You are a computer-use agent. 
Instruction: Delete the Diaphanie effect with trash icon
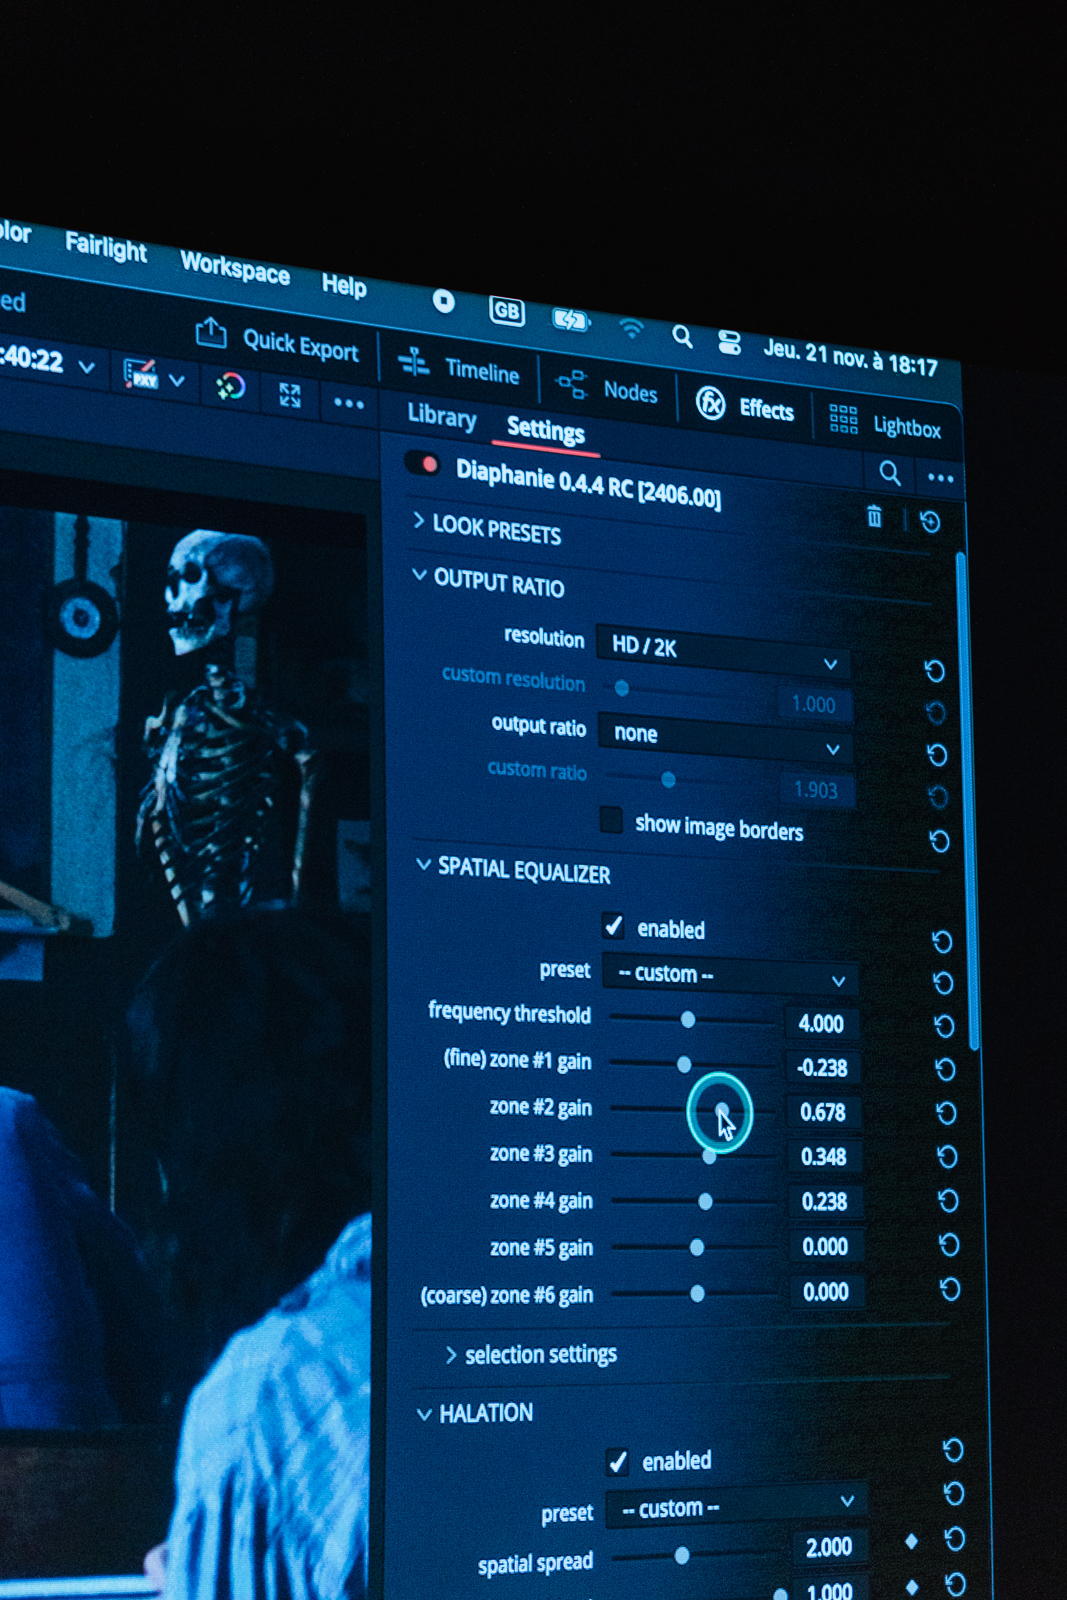pos(874,516)
